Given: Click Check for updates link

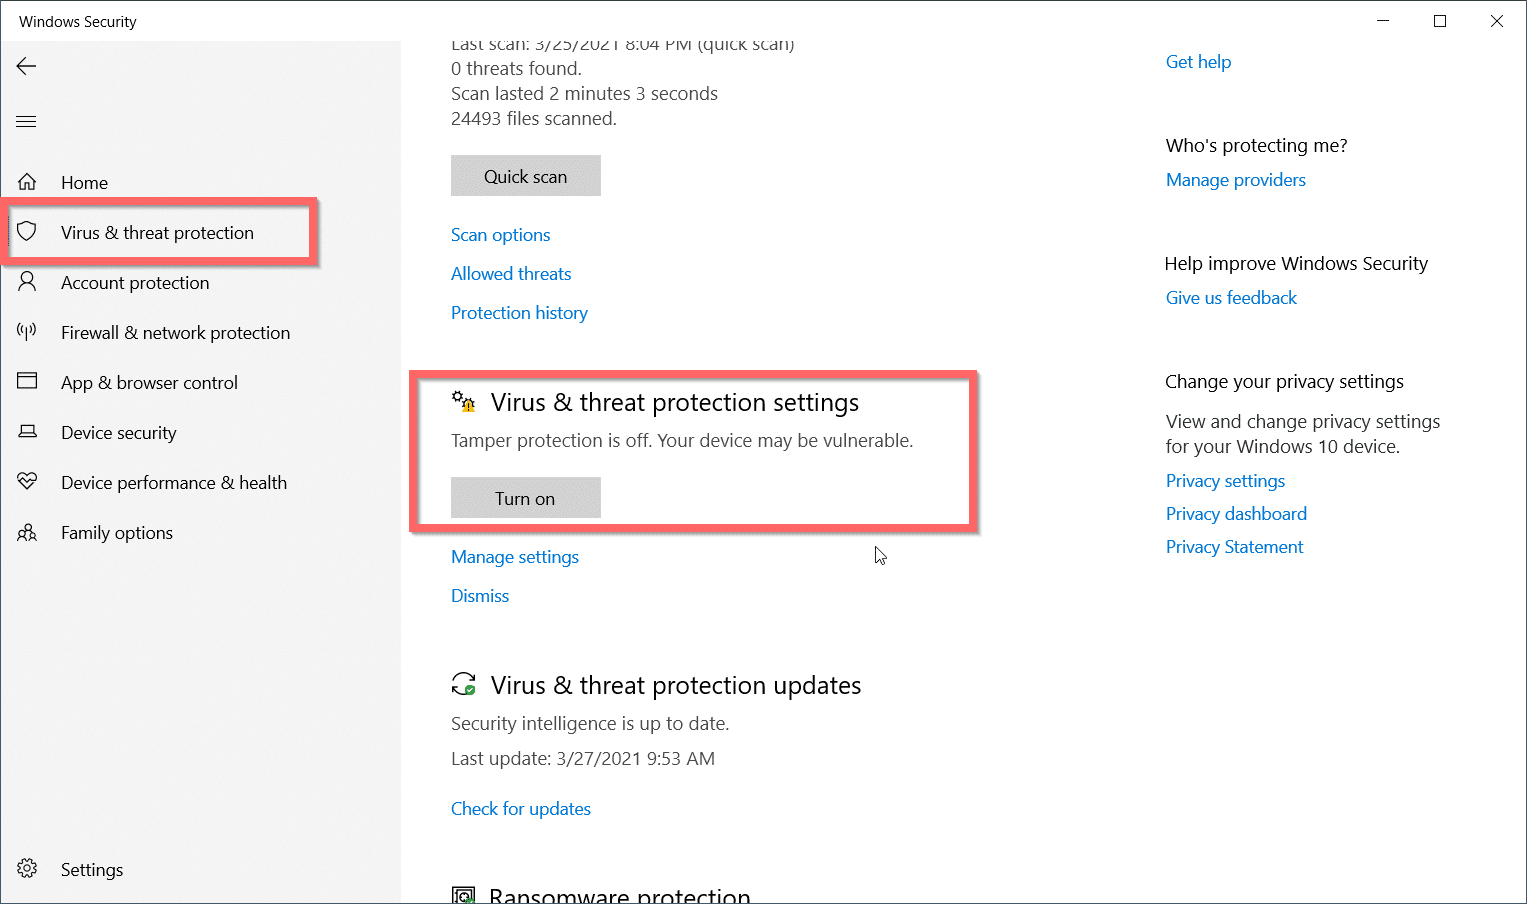Looking at the screenshot, I should pyautogui.click(x=521, y=809).
